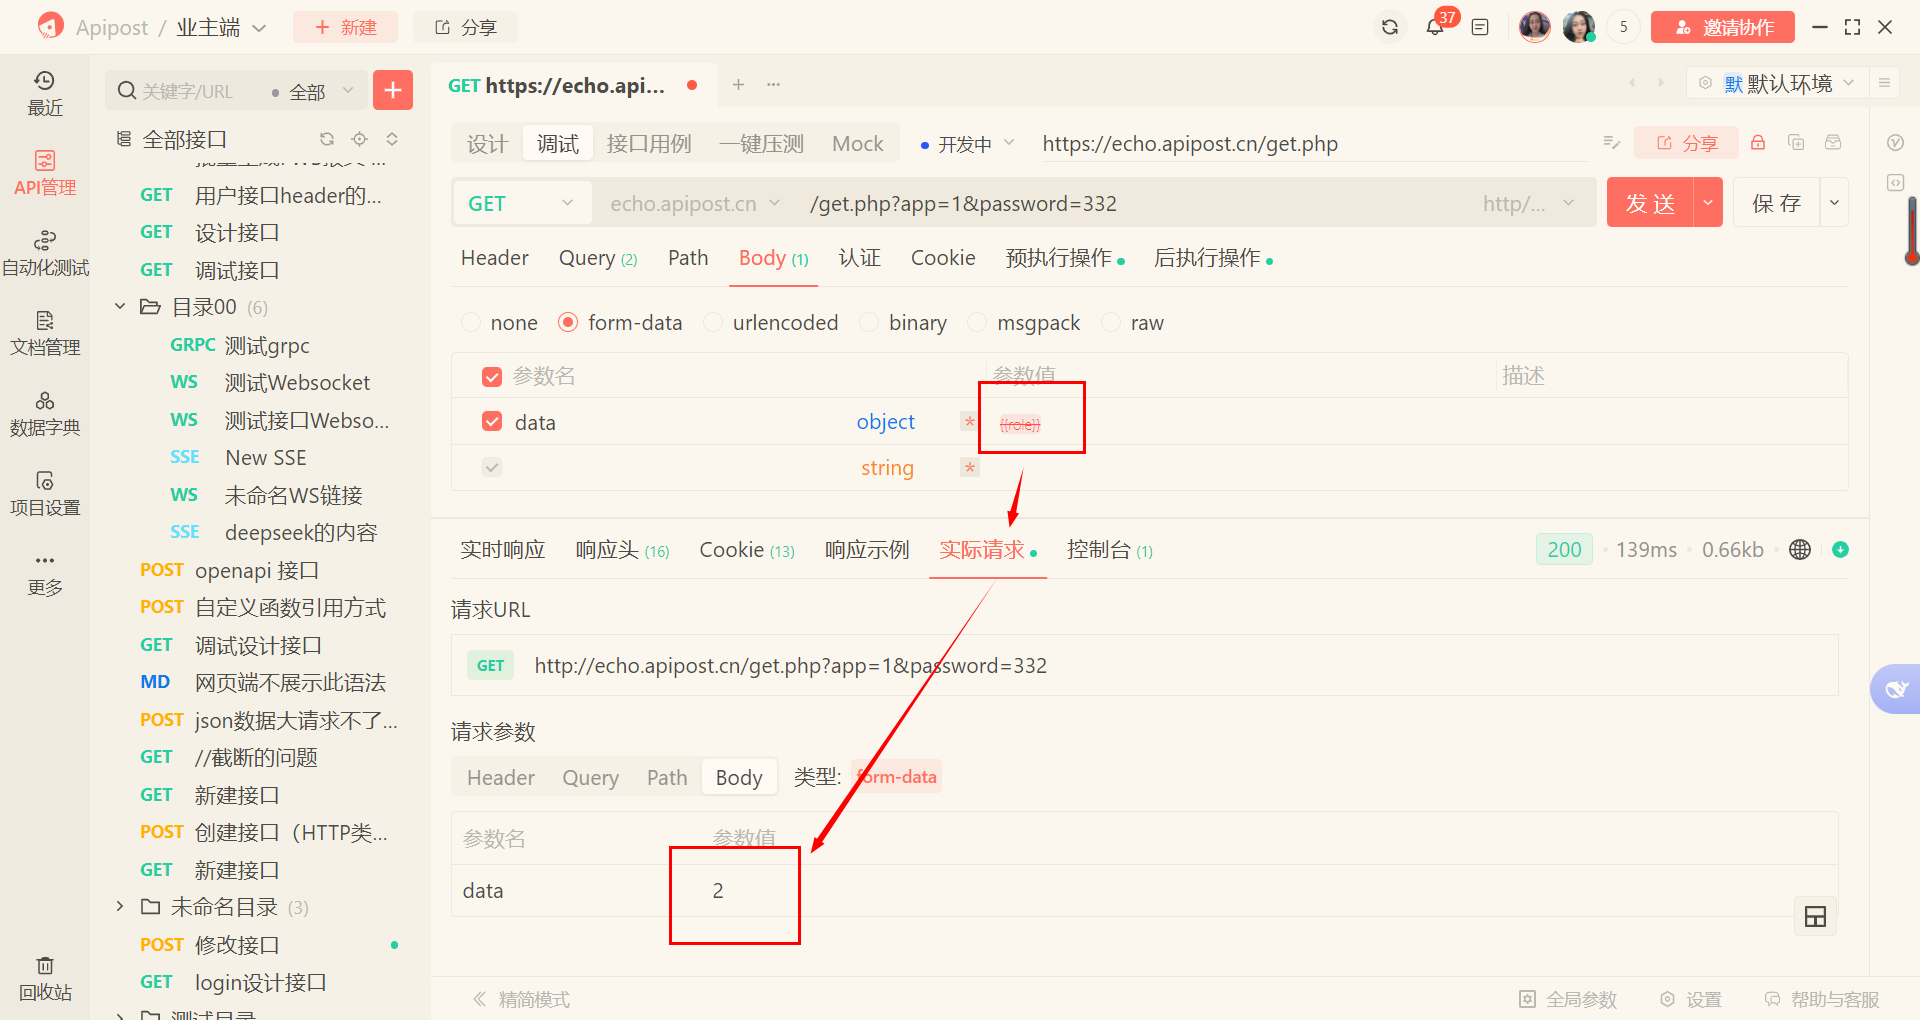Open the GET method dropdown

[521, 203]
